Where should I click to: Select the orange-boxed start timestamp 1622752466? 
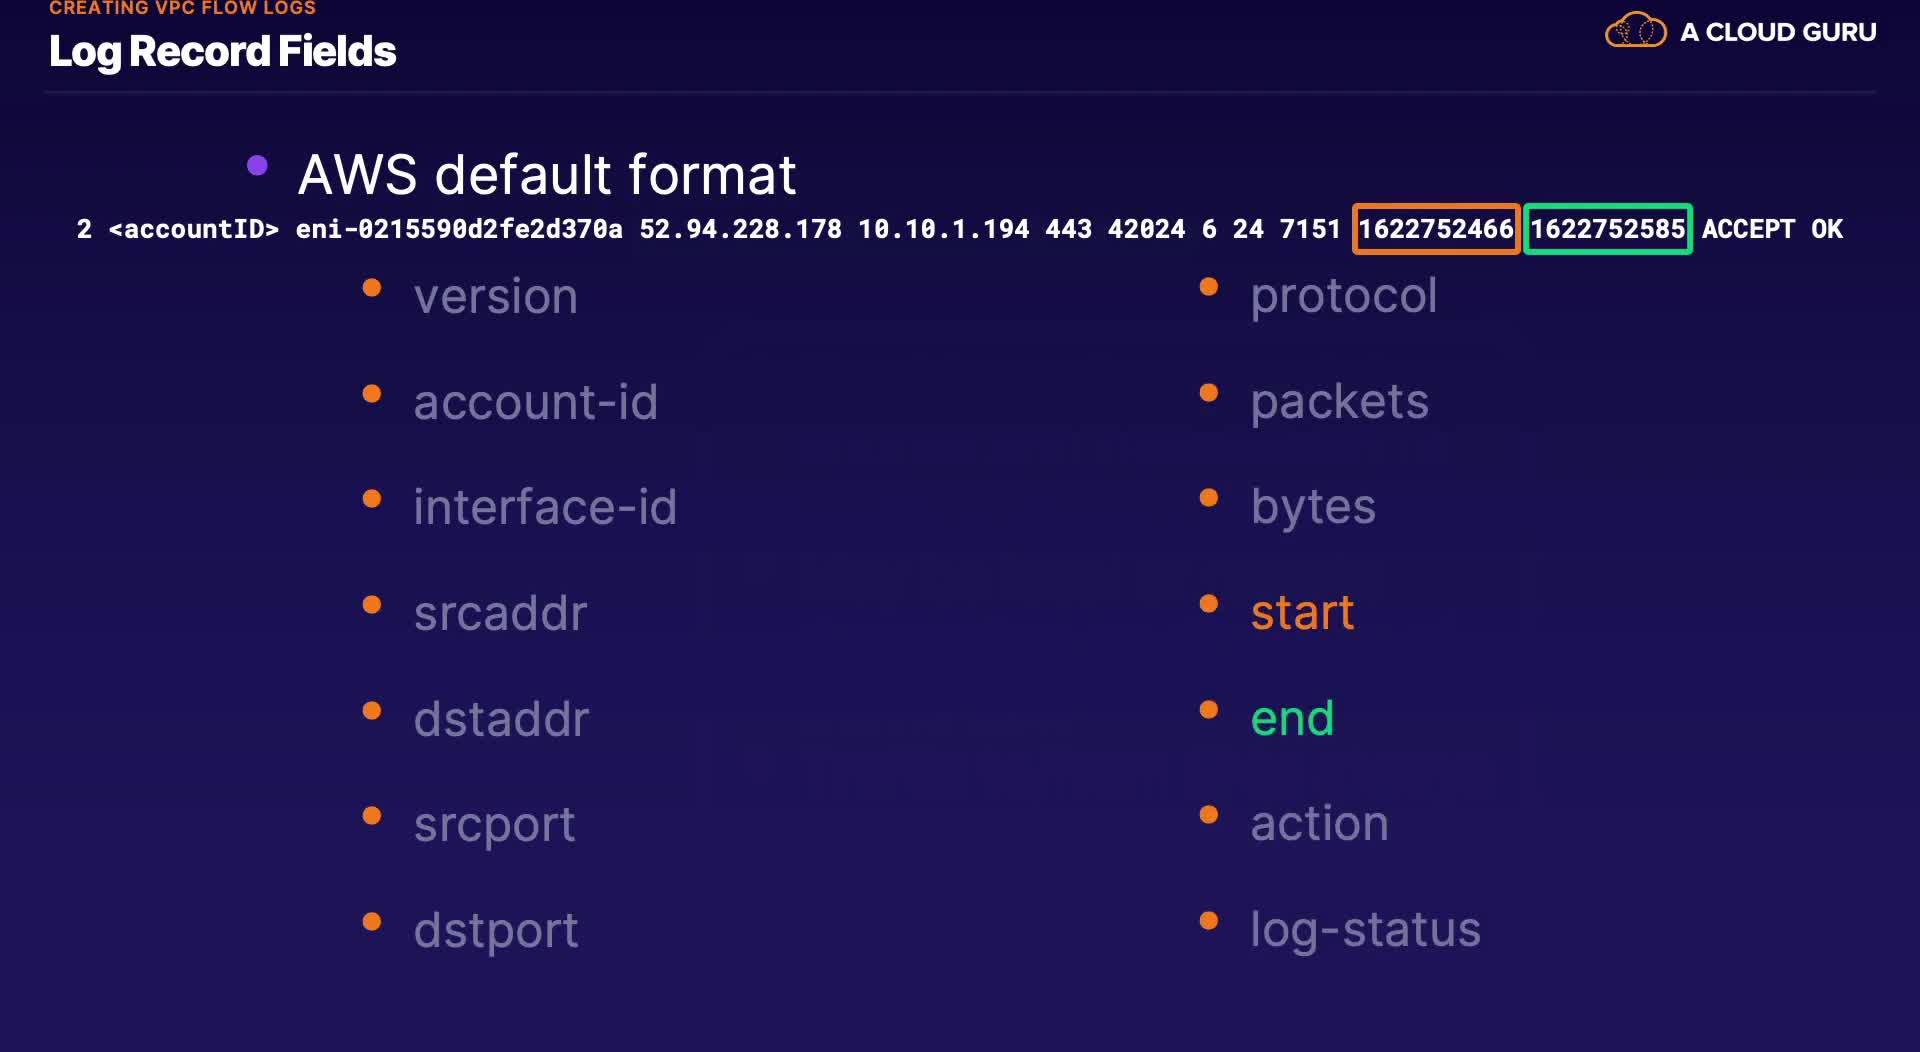pos(1435,229)
